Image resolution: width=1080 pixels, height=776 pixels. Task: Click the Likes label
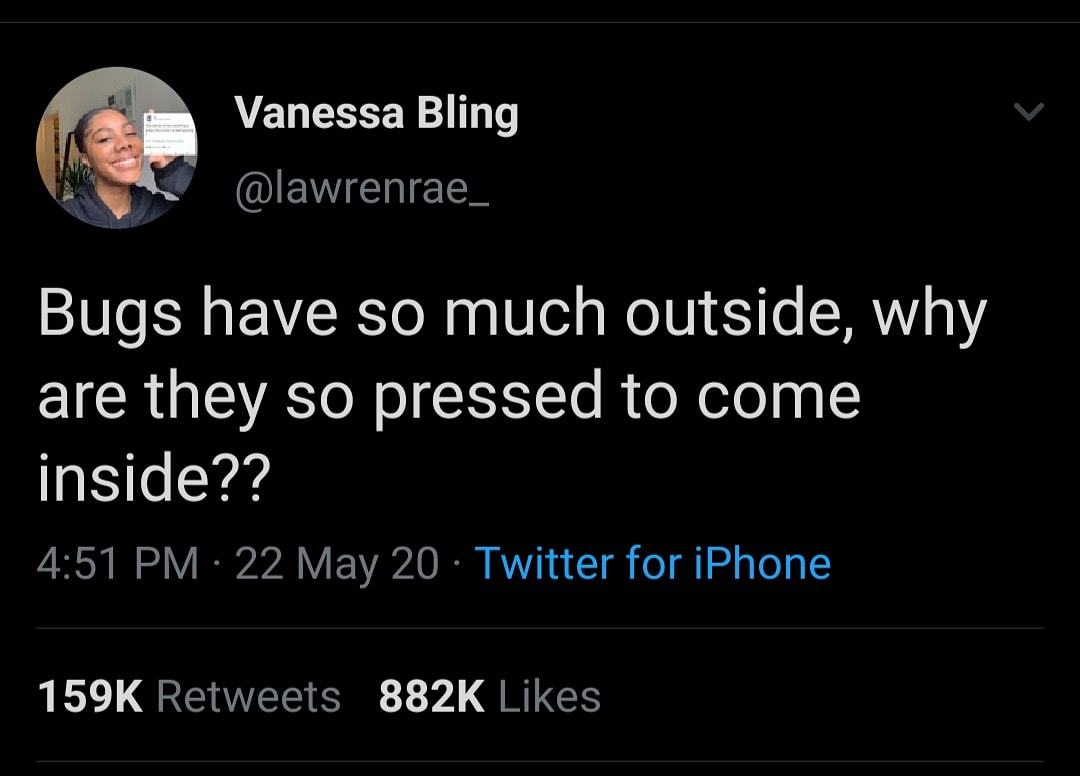[549, 697]
